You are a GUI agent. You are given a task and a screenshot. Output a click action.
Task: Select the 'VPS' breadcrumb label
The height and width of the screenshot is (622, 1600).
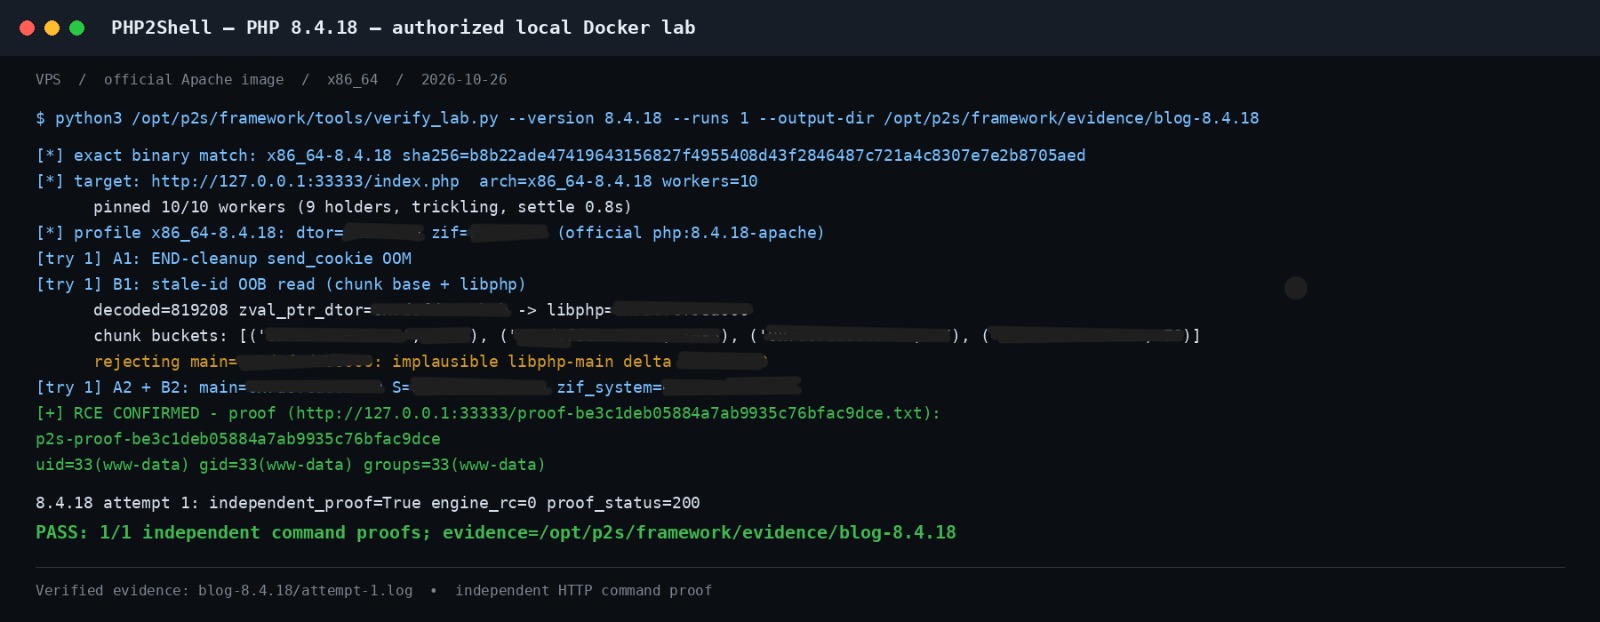click(x=48, y=80)
